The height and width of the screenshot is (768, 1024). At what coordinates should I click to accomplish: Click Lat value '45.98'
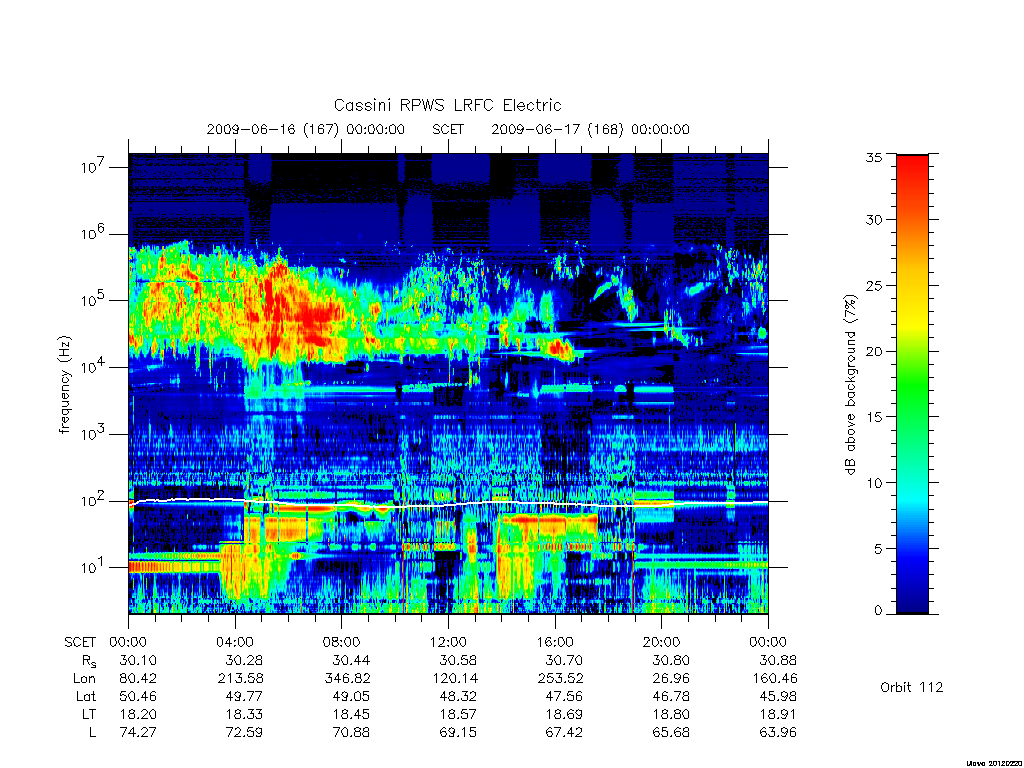[x=778, y=697]
